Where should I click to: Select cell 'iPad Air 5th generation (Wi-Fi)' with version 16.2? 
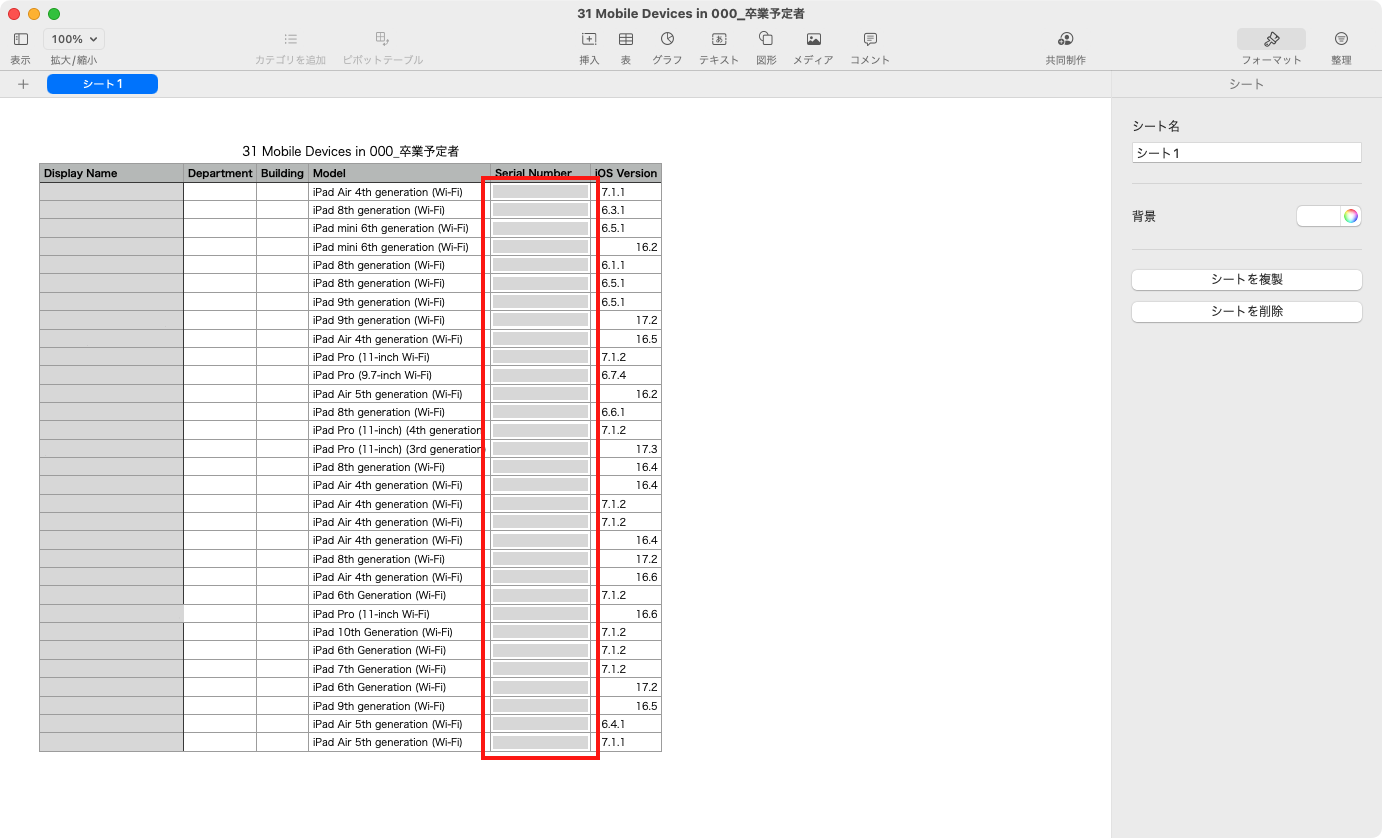(x=399, y=394)
